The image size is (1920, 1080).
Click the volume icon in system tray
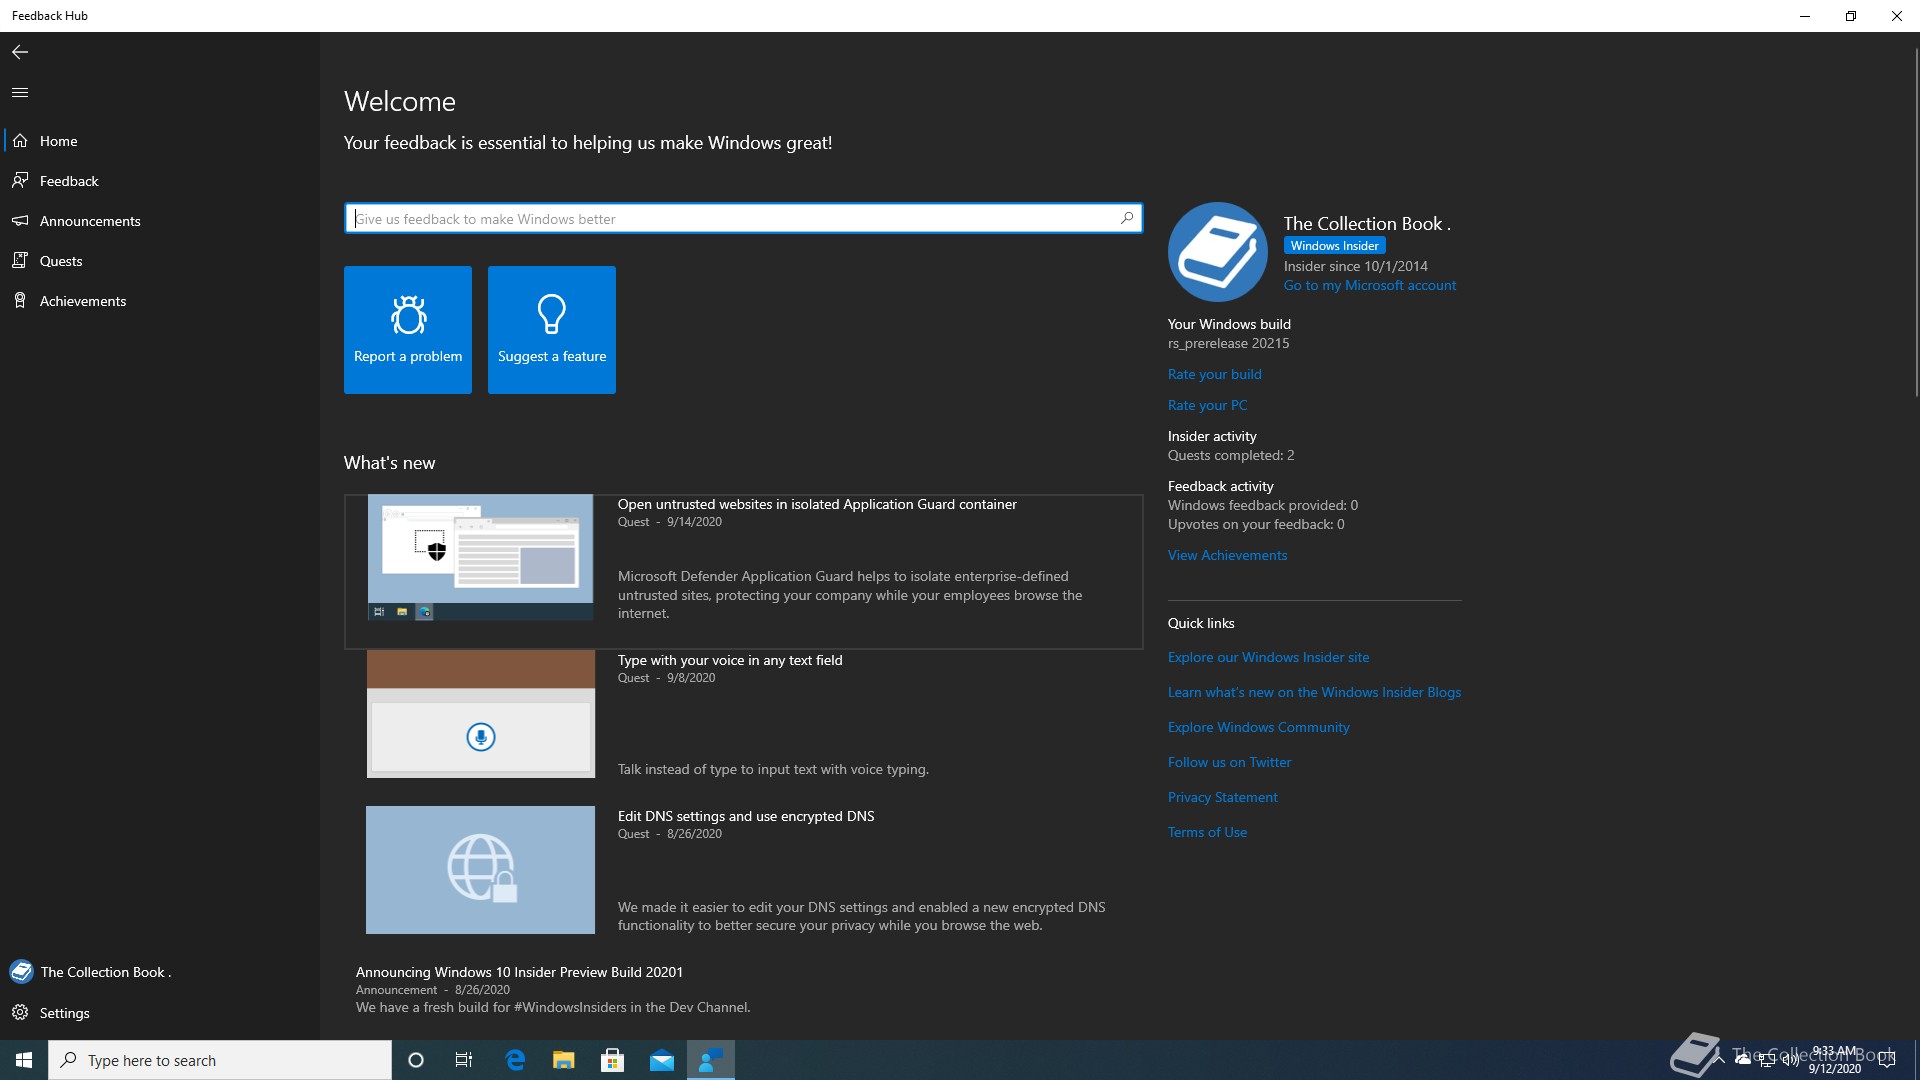(1790, 1060)
